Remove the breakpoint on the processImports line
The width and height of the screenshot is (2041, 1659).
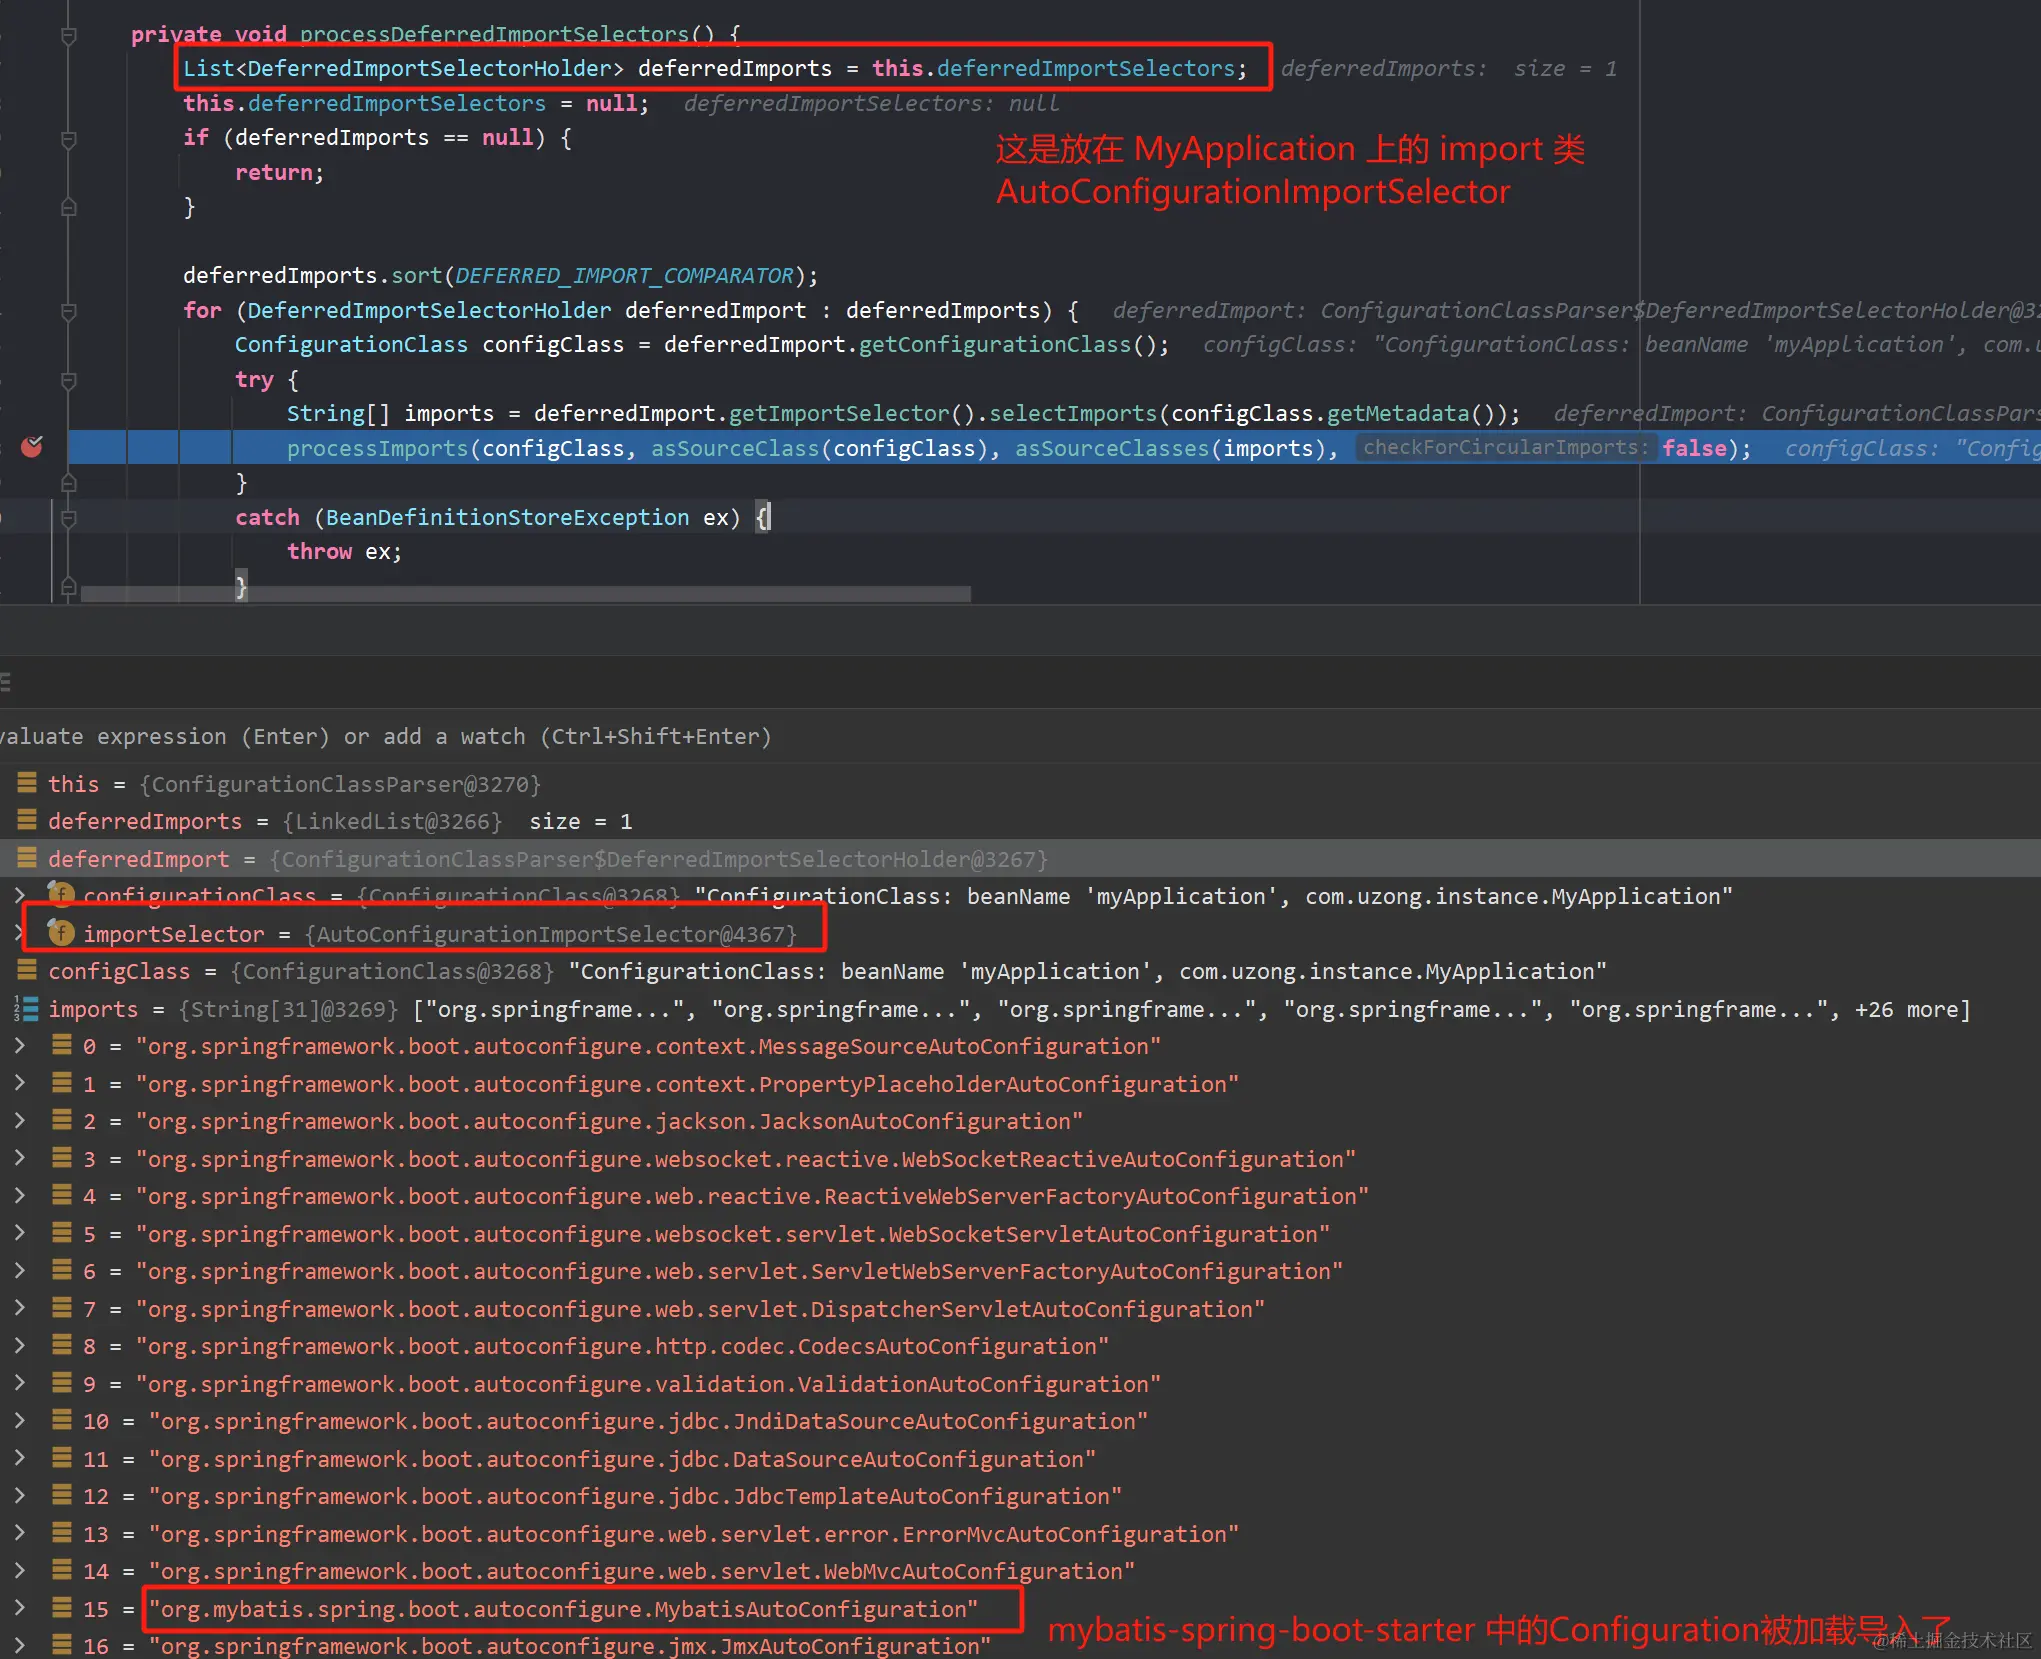click(32, 446)
